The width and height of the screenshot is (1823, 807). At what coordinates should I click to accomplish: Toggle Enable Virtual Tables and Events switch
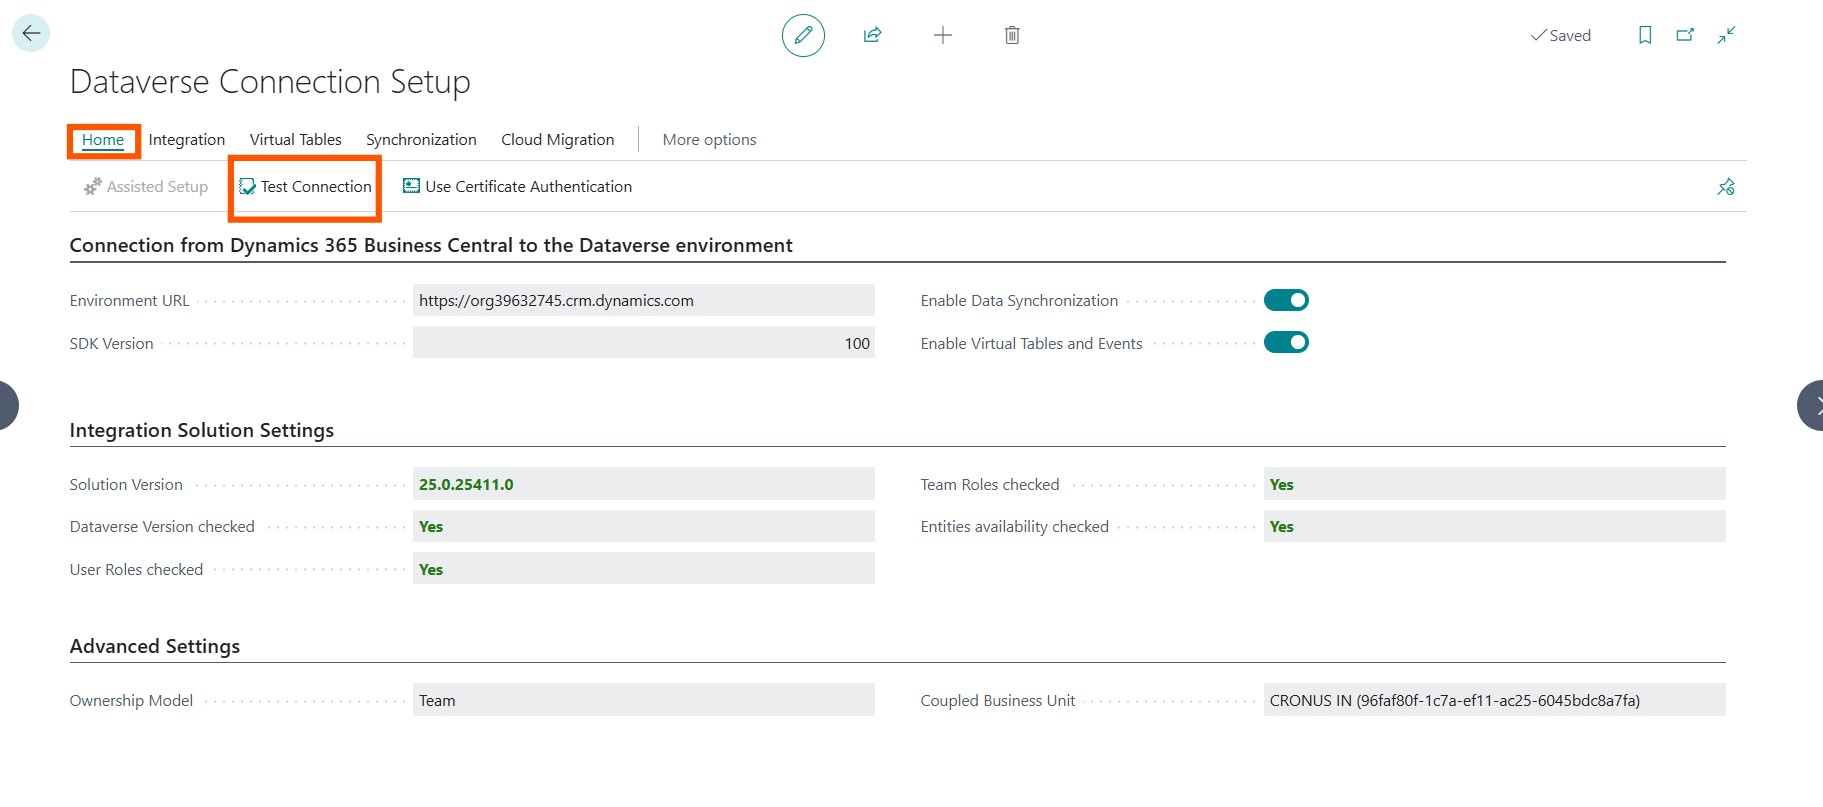click(1286, 343)
